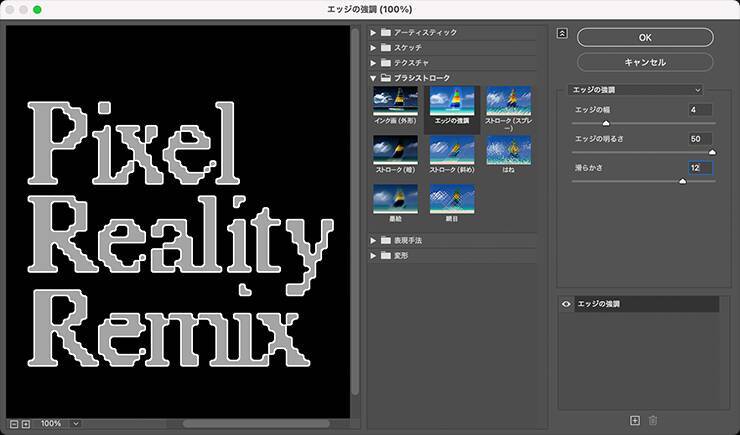Collapse the ブラシストローク filter folder
Screen dimensions: 740x435
(x=374, y=77)
